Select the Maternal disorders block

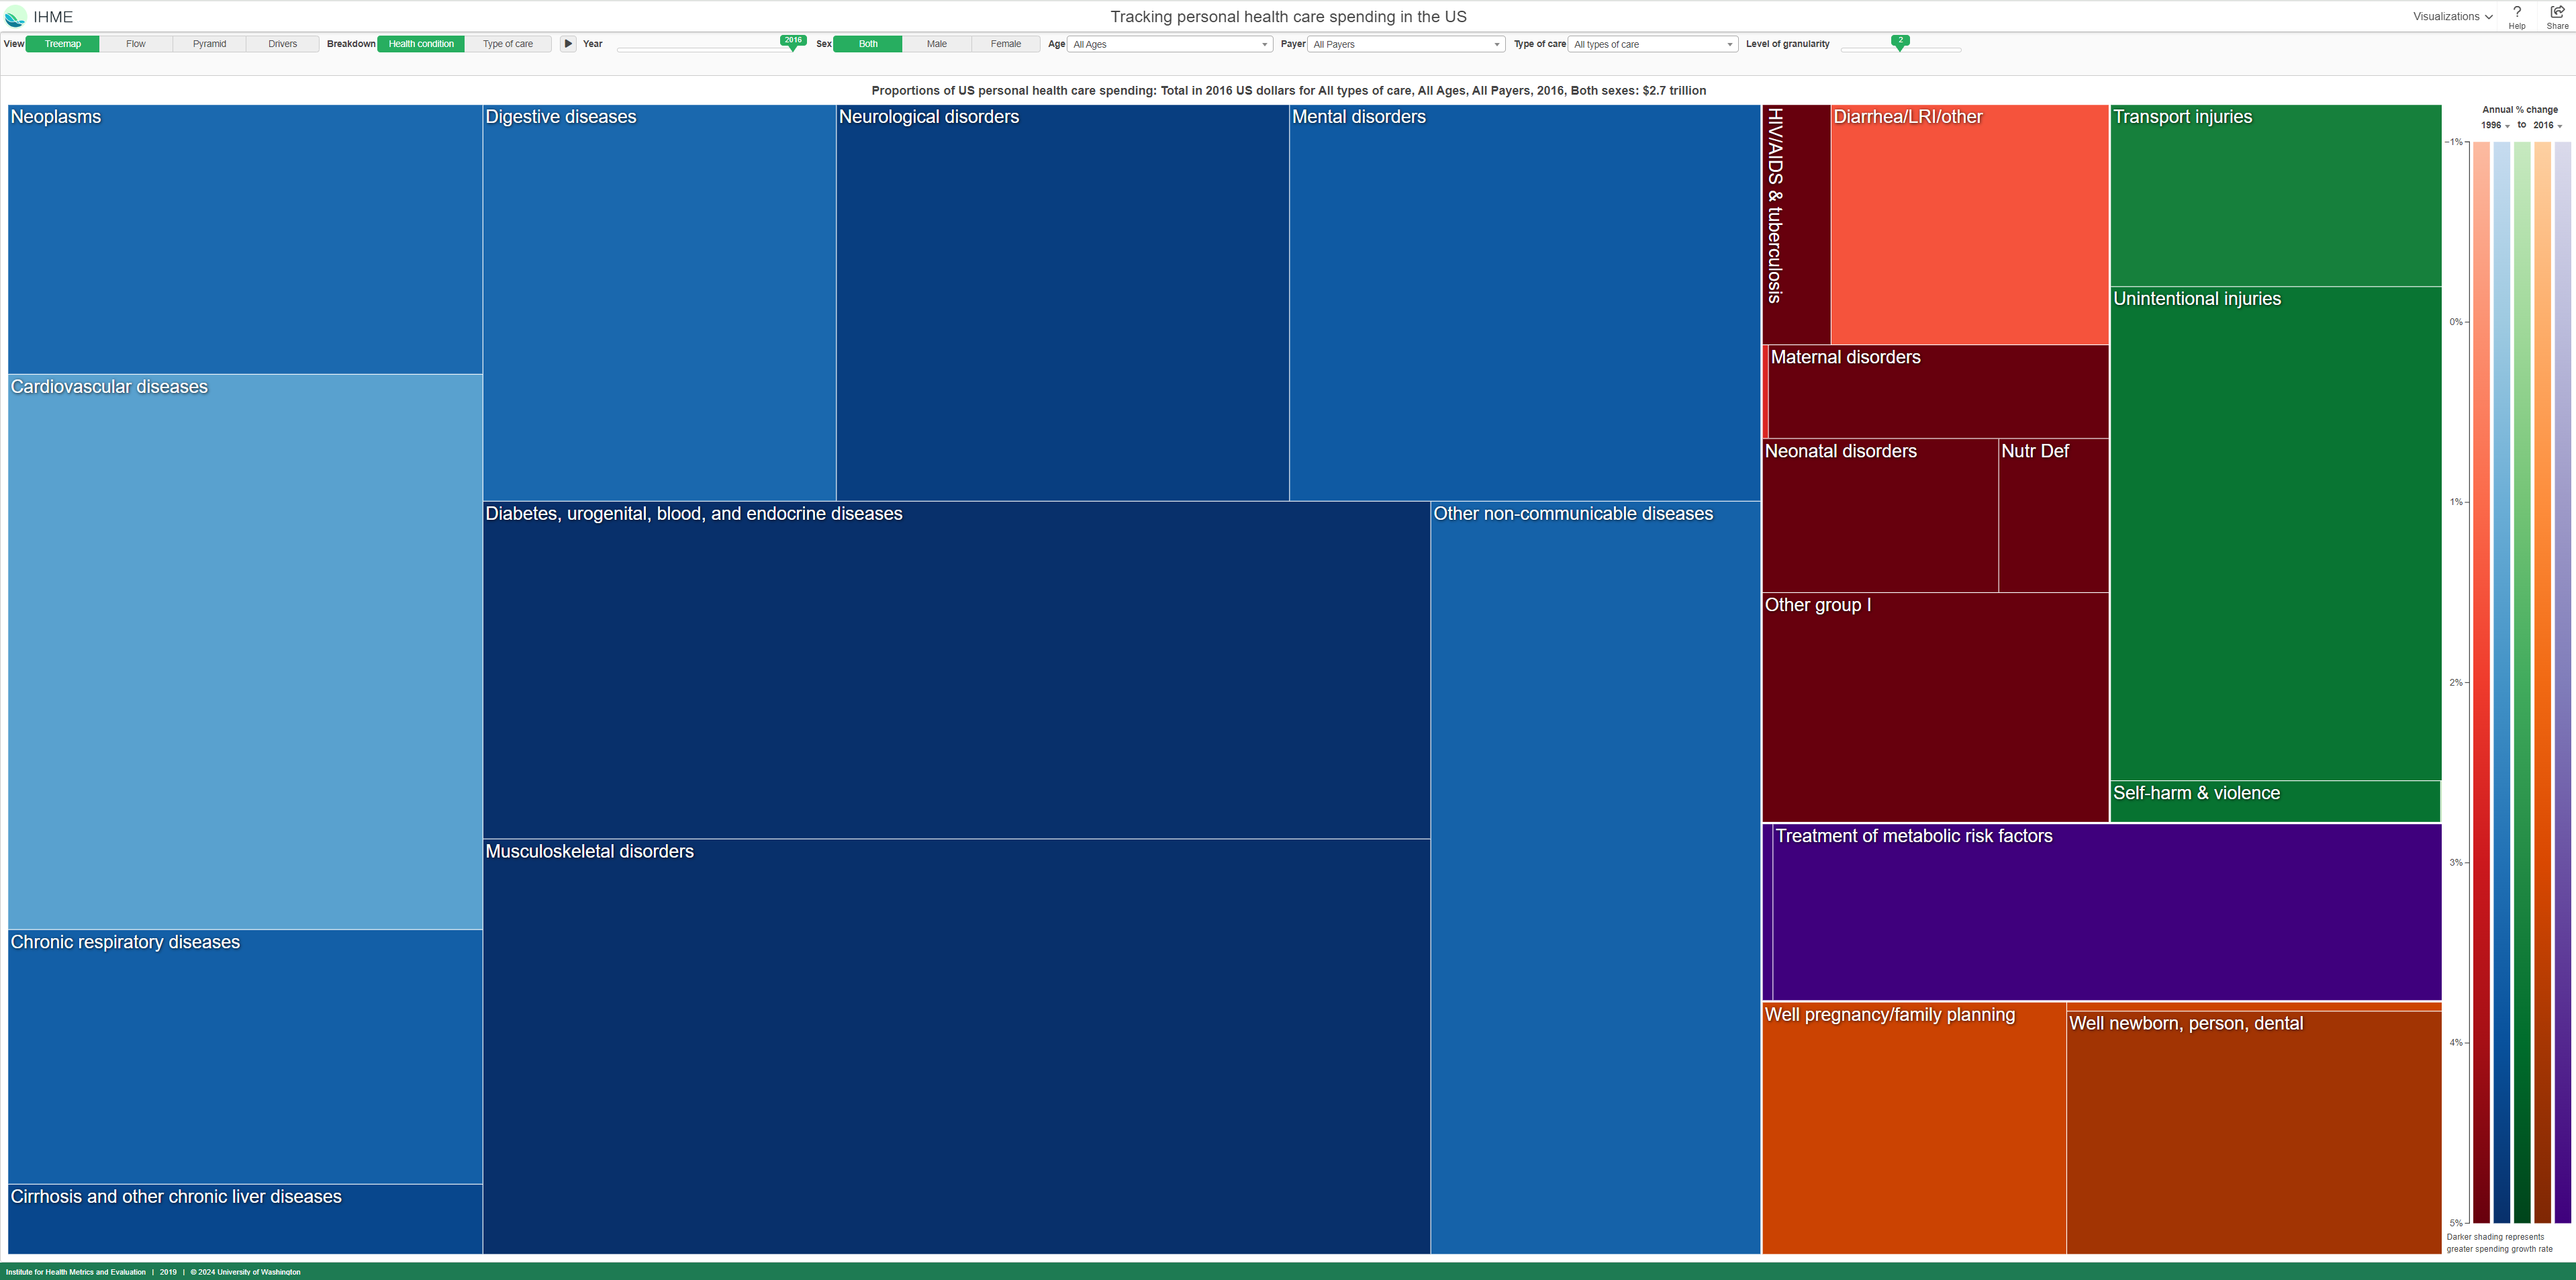point(1938,392)
